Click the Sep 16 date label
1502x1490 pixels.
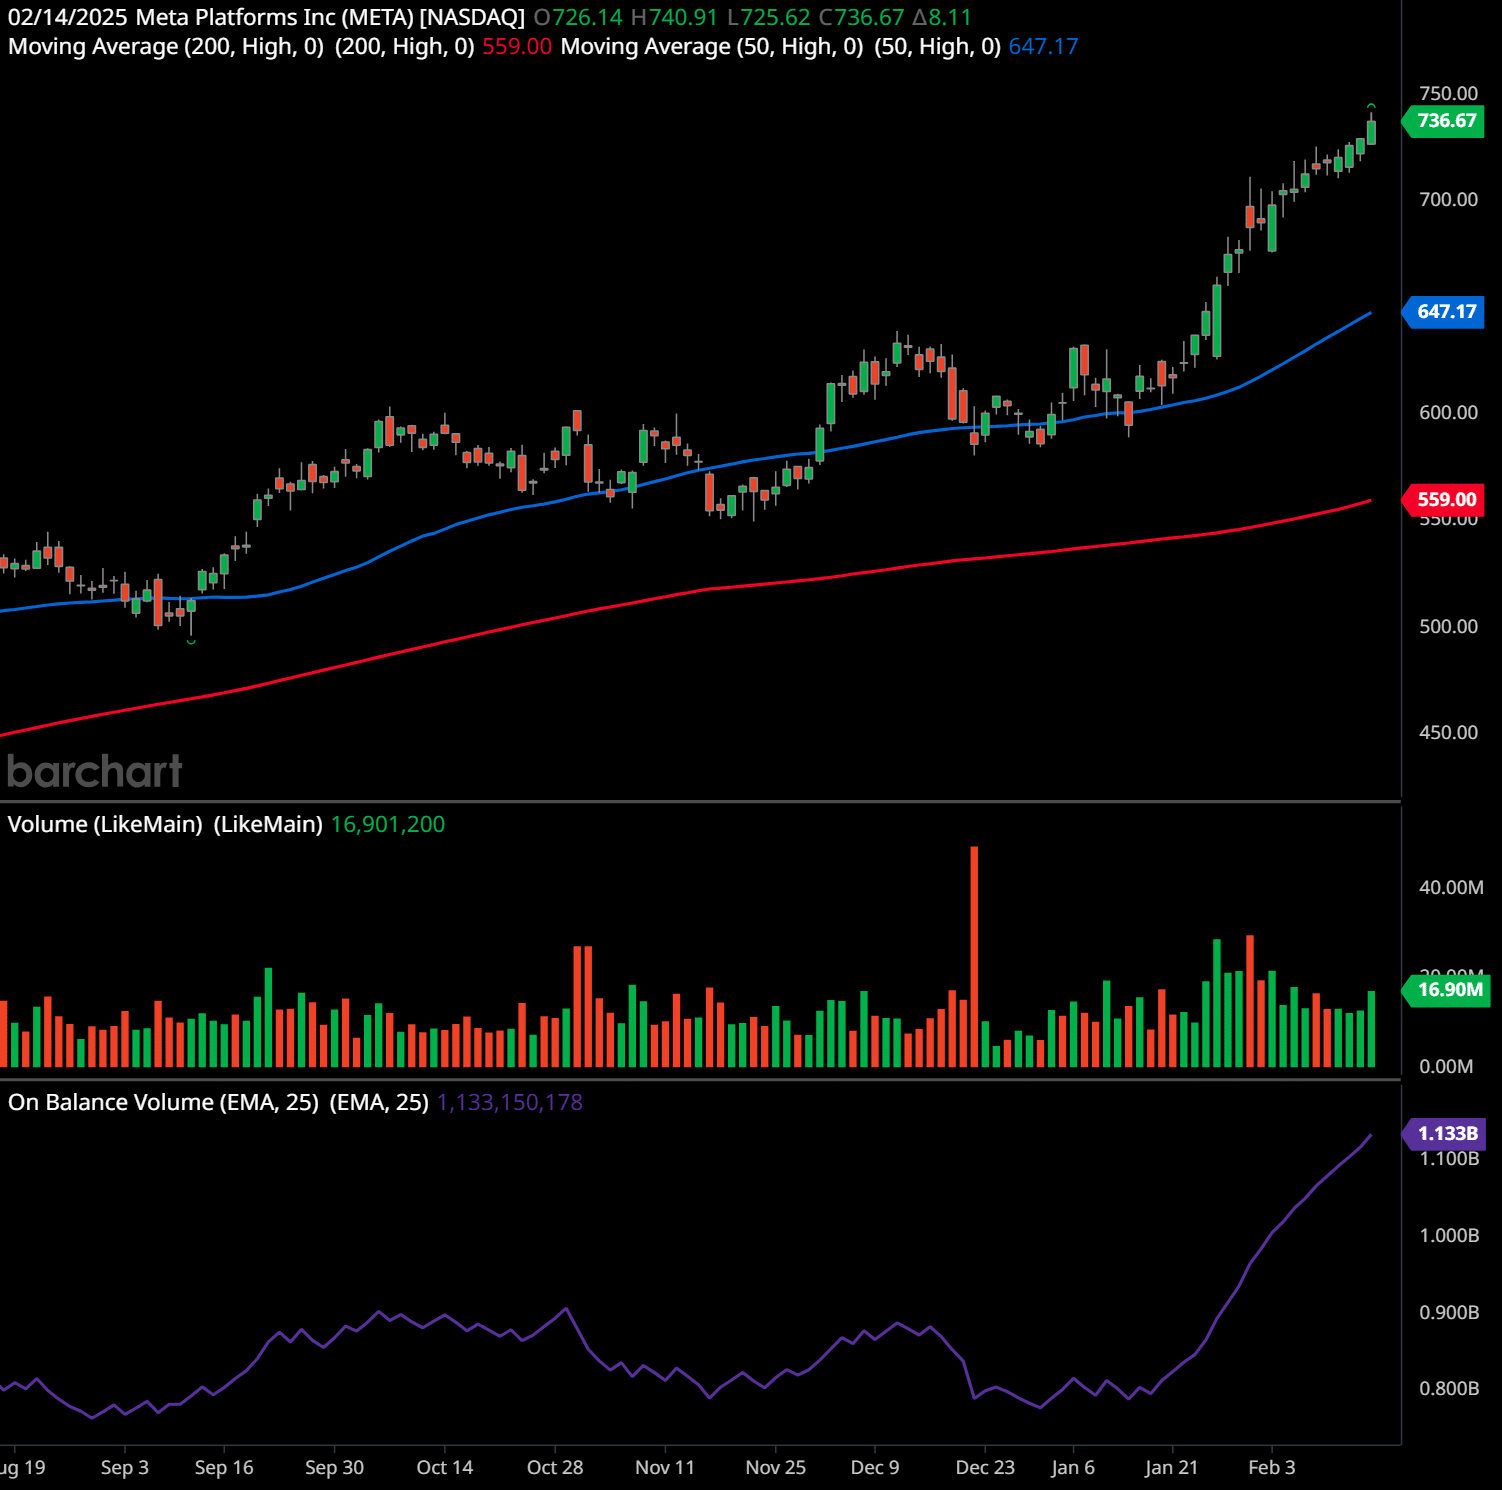coord(224,1467)
